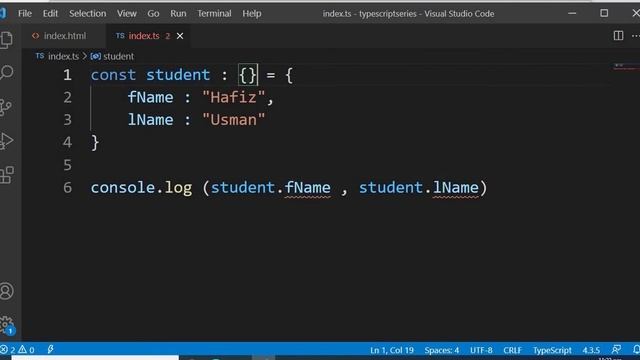Screen dimensions: 640x360
Task: Change indentation via Spaces: 4
Action: [442, 350]
